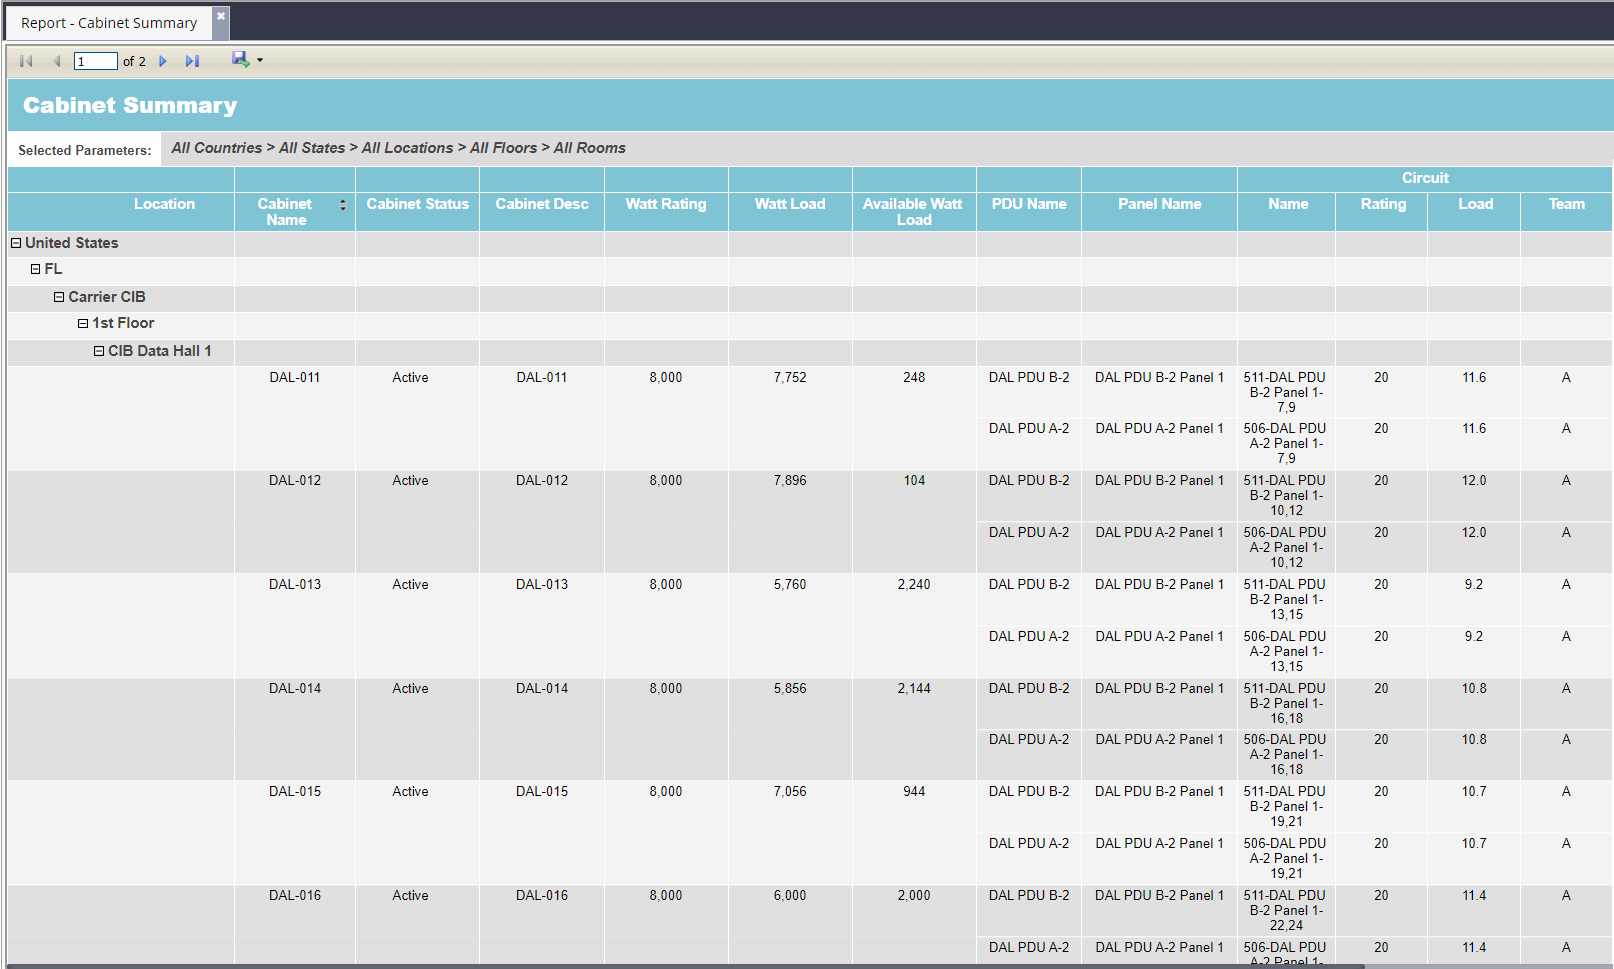Select the Report - Cabinet Summary tab
Screen dimensions: 1614x969
click(x=107, y=22)
